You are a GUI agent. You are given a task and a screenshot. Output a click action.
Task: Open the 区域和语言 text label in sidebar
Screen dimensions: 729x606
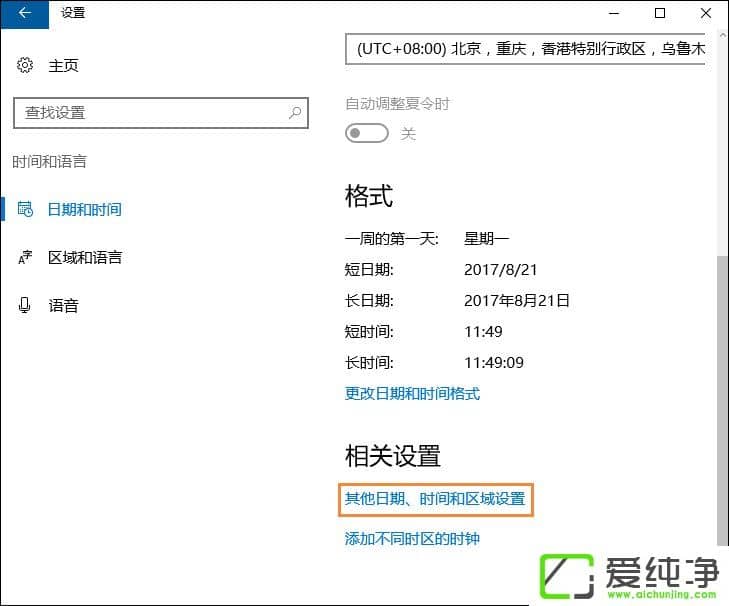[85, 258]
